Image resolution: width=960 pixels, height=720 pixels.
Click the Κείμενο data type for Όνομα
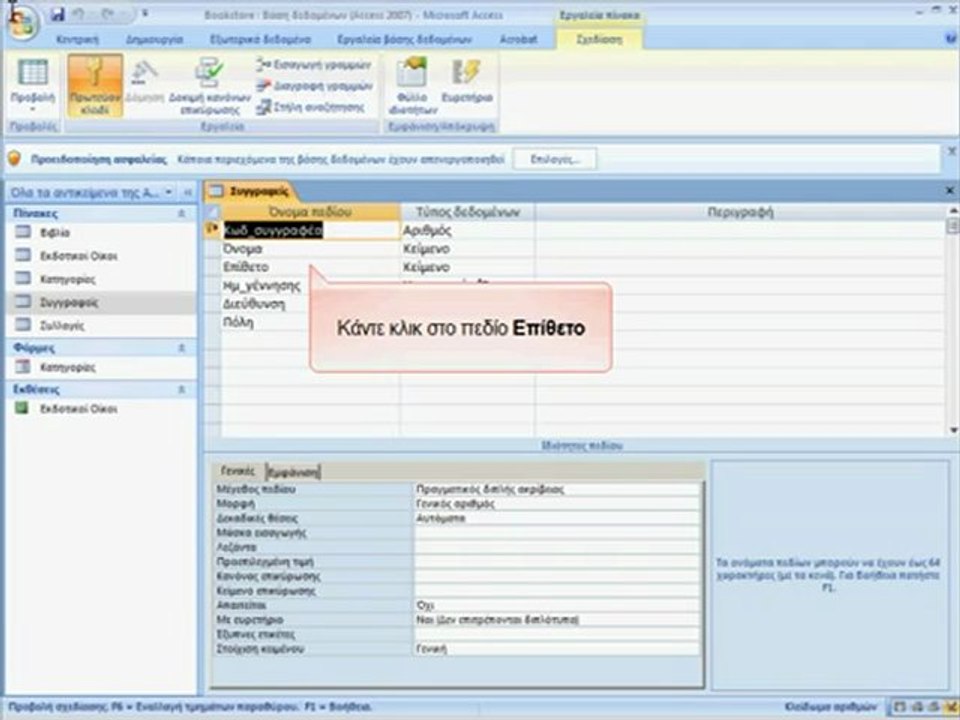click(468, 249)
